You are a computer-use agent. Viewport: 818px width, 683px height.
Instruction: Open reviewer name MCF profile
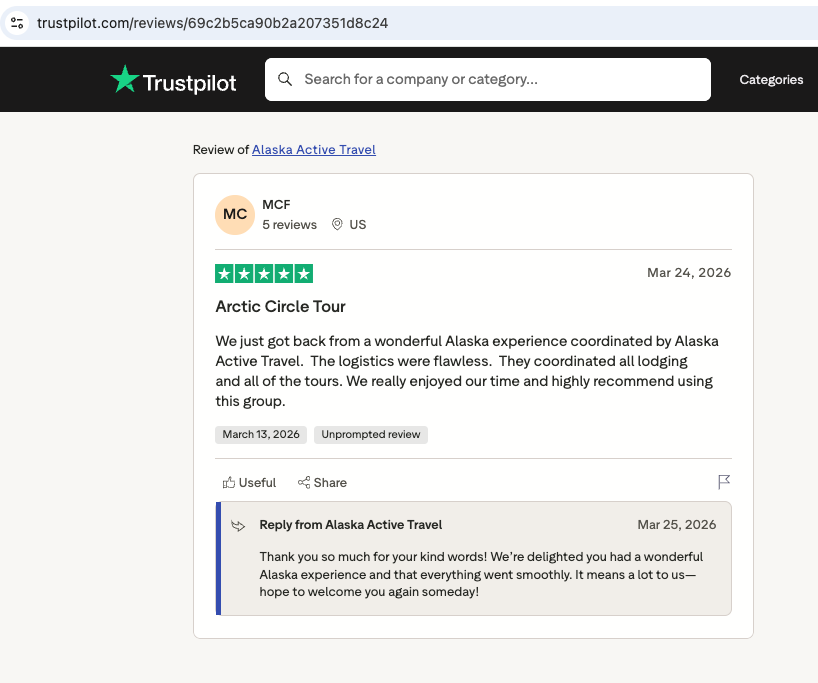tap(276, 205)
